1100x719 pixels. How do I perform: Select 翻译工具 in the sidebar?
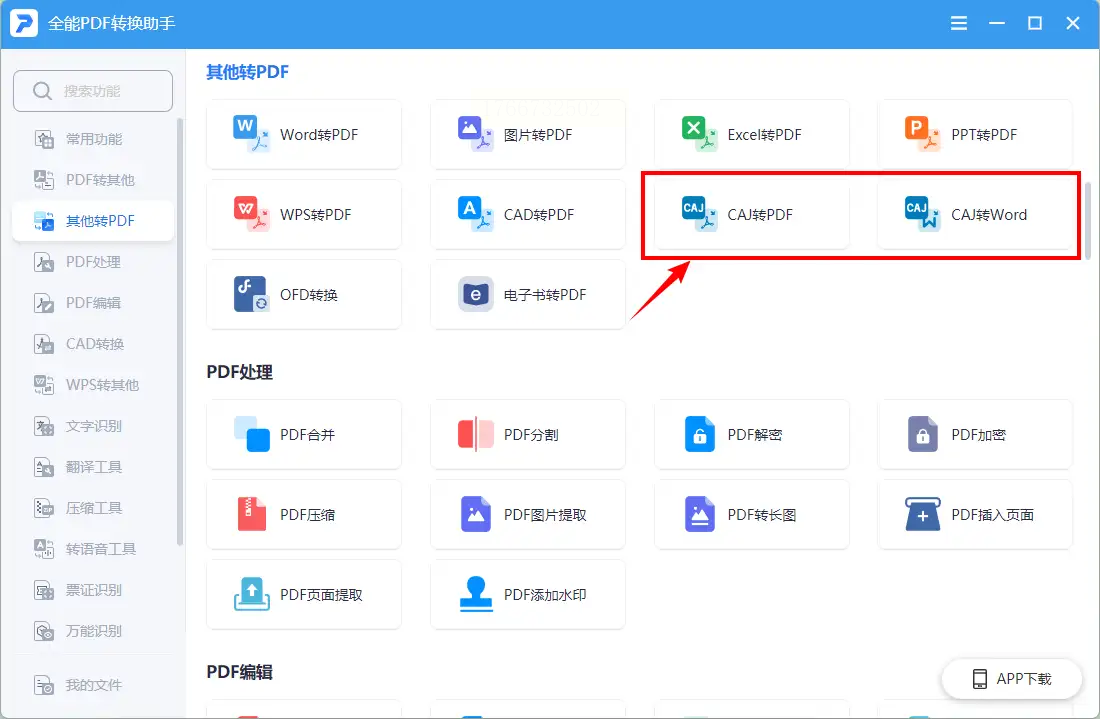pyautogui.click(x=93, y=466)
